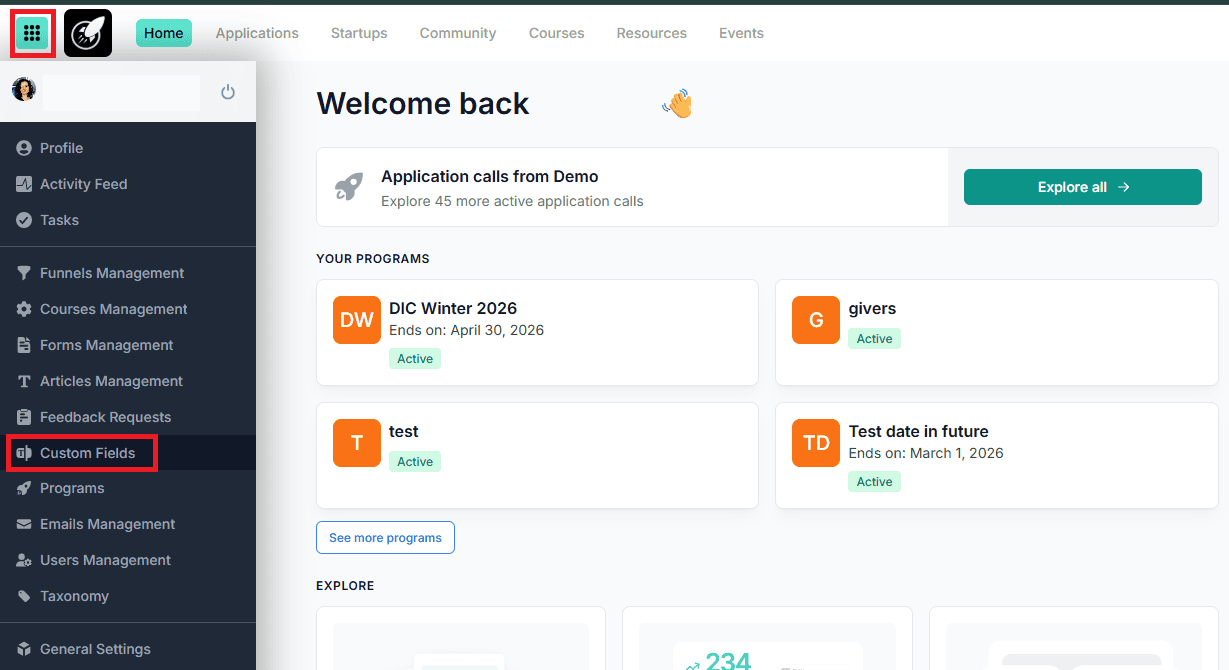The image size is (1229, 670).
Task: Click the user avatar picture
Action: (24, 90)
